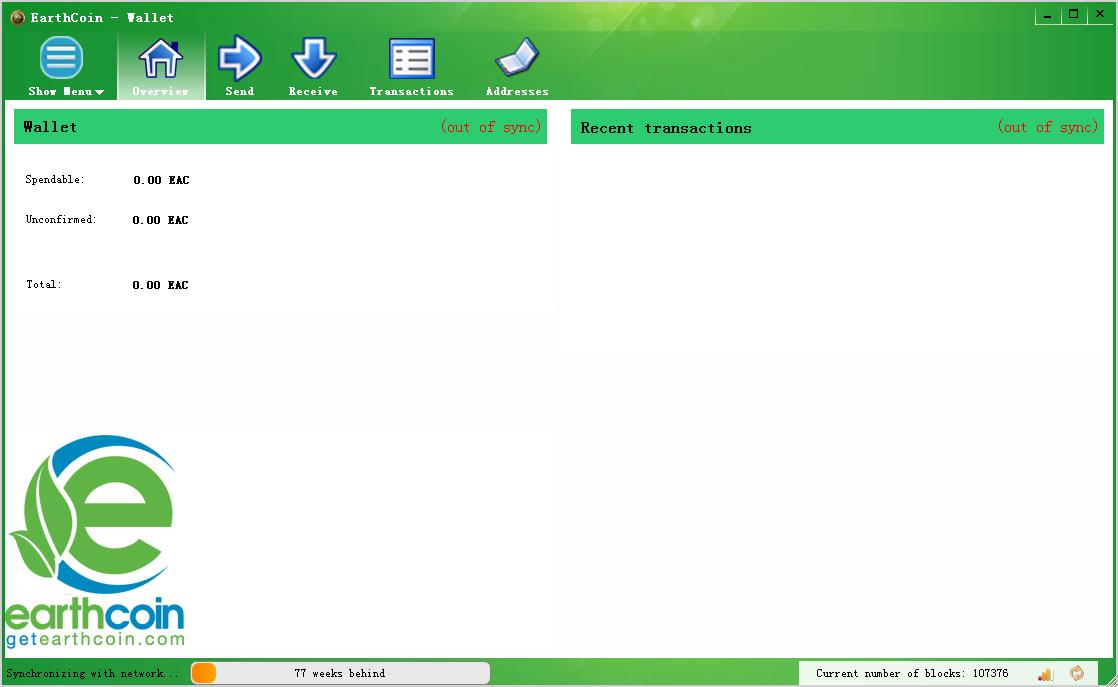Click the EarthCoin app icon in title bar
The image size is (1118, 687).
tap(18, 17)
